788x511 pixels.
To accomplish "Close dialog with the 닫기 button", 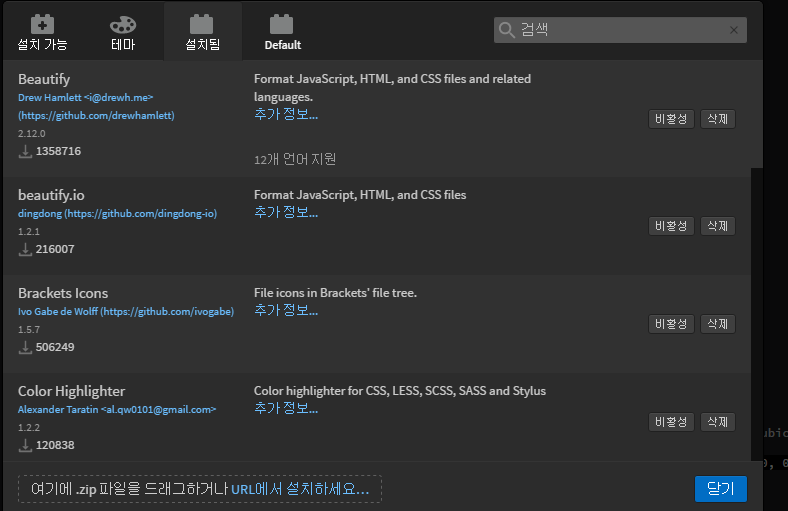I will (x=721, y=489).
